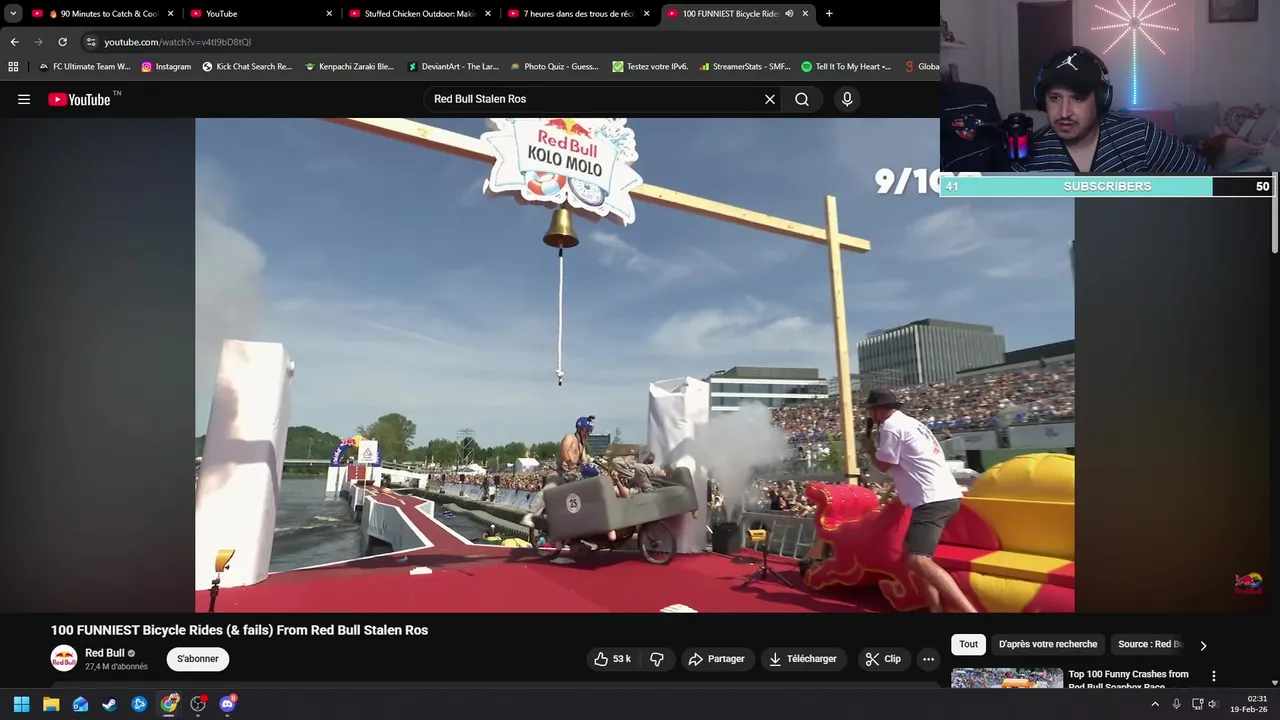The width and height of the screenshot is (1280, 720).
Task: Click the video player to pause playback
Action: 635,365
